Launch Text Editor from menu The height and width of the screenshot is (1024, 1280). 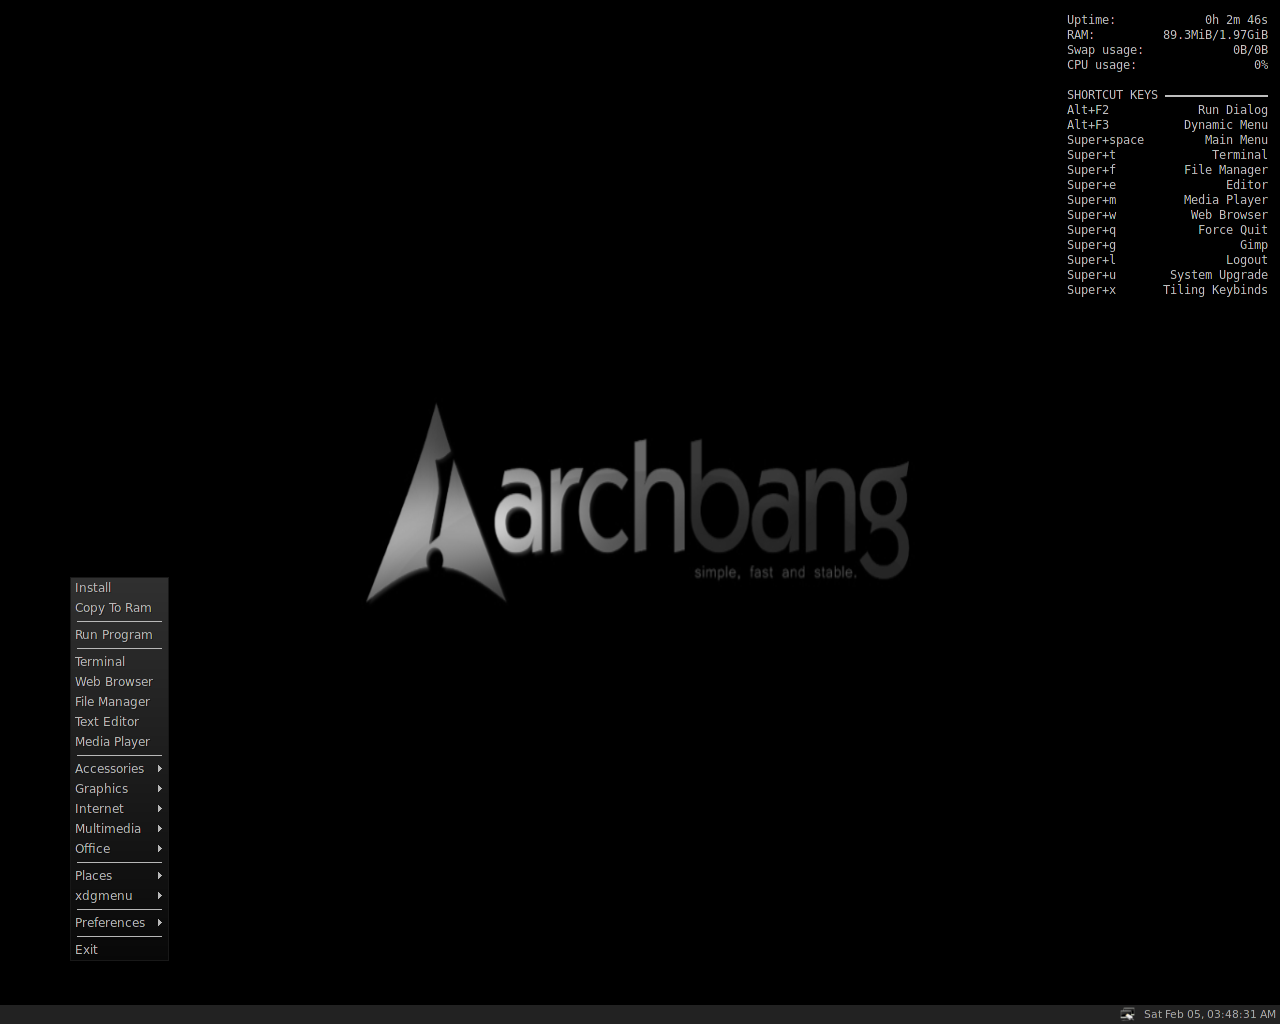pos(119,722)
